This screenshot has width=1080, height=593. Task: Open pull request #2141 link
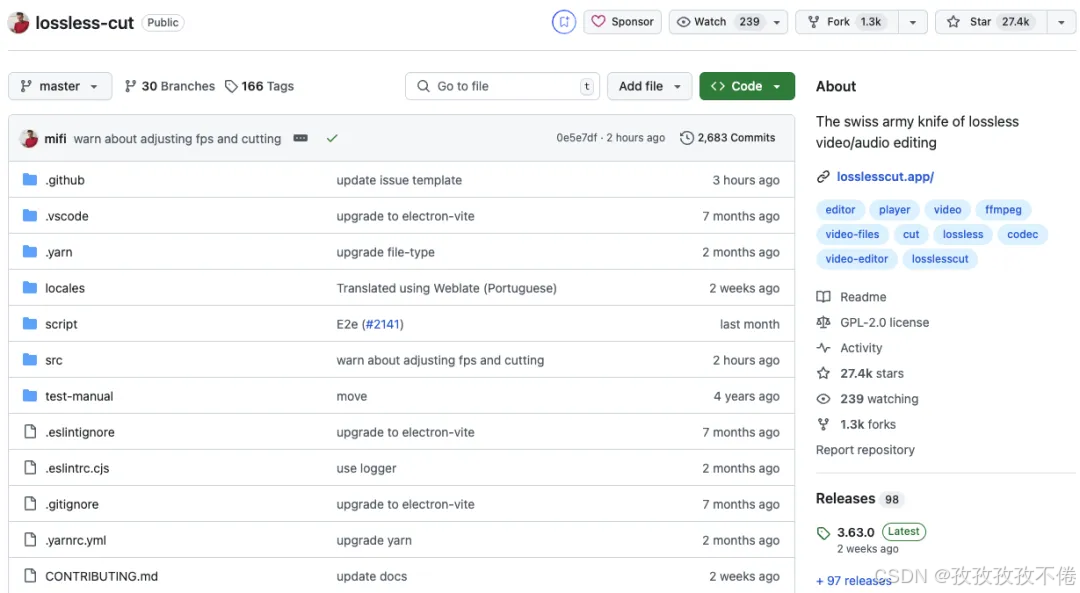click(x=383, y=324)
